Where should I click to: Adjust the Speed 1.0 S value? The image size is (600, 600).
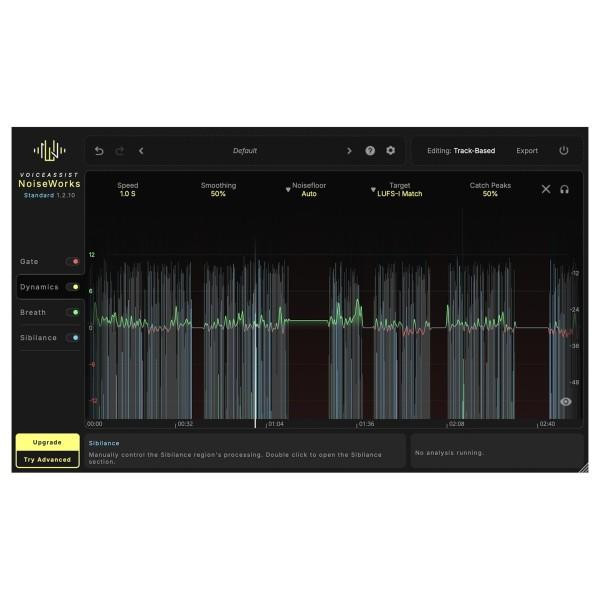click(x=127, y=194)
